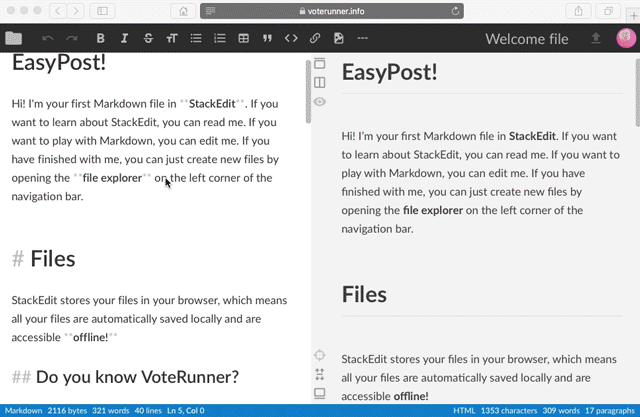This screenshot has width=640, height=417.
Task: Click bold 'StackEdit' text in the editor
Action: point(212,104)
